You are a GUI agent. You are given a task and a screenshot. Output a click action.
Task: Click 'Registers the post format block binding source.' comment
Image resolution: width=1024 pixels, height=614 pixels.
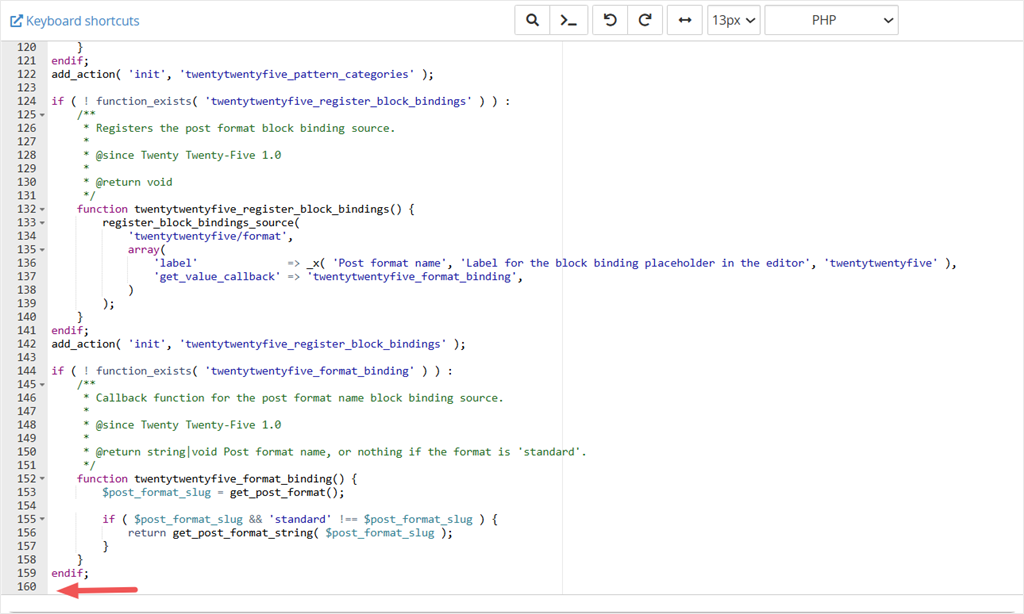click(x=246, y=129)
